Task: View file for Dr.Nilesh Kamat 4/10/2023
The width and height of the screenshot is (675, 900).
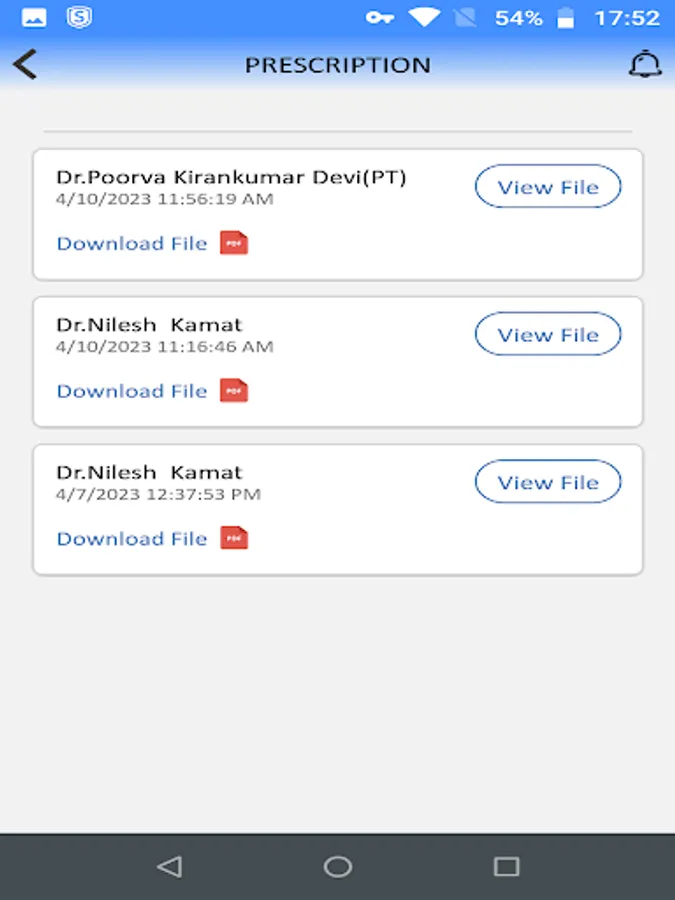Action: click(x=548, y=335)
